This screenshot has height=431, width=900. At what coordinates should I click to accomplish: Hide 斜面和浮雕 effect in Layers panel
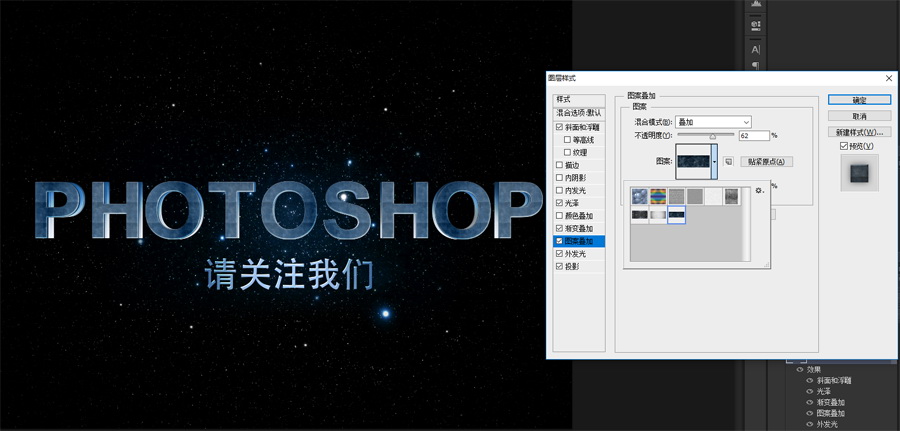tap(810, 380)
